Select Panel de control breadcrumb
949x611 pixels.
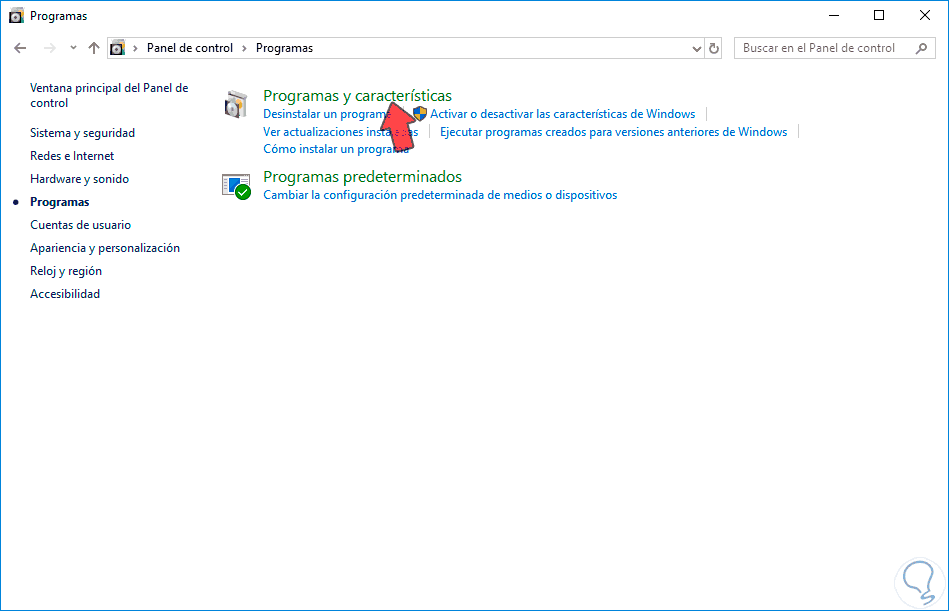(189, 48)
